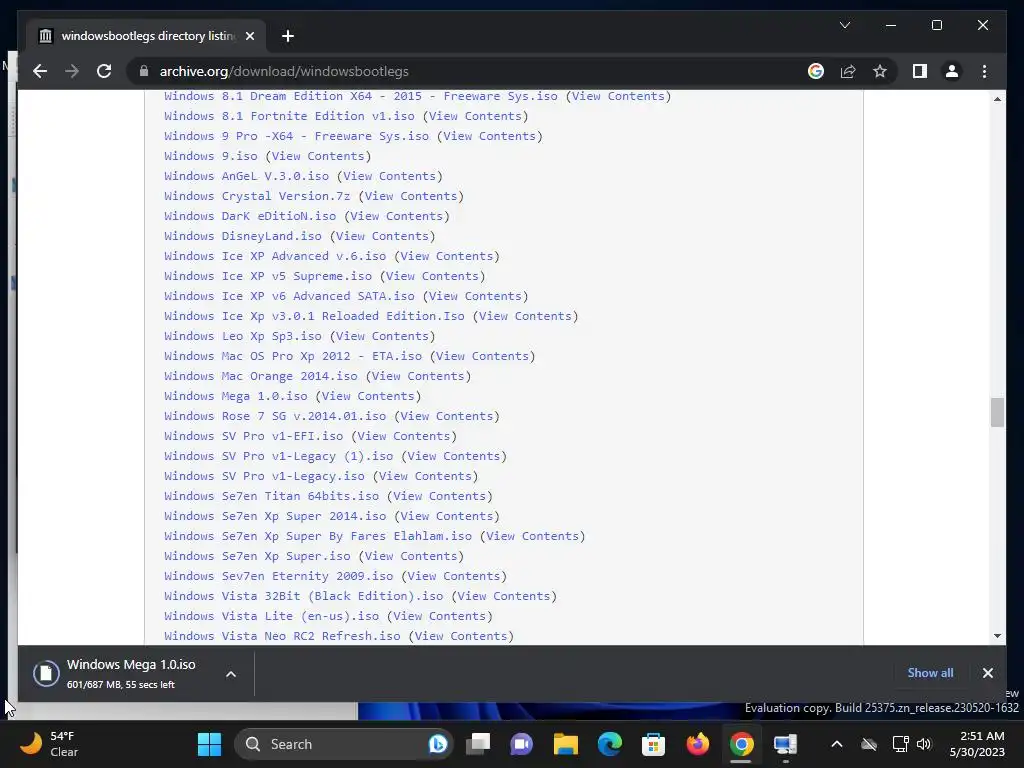The width and height of the screenshot is (1024, 768).
Task: Click the cloud sync tray icon
Action: pyautogui.click(x=869, y=744)
